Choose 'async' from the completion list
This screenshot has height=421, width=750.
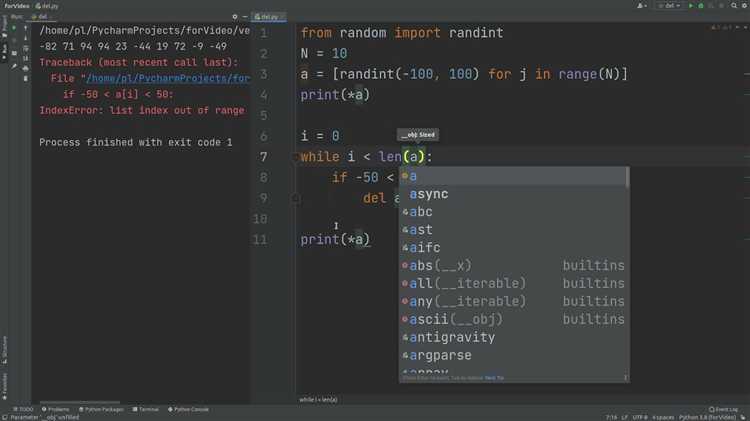(x=513, y=194)
